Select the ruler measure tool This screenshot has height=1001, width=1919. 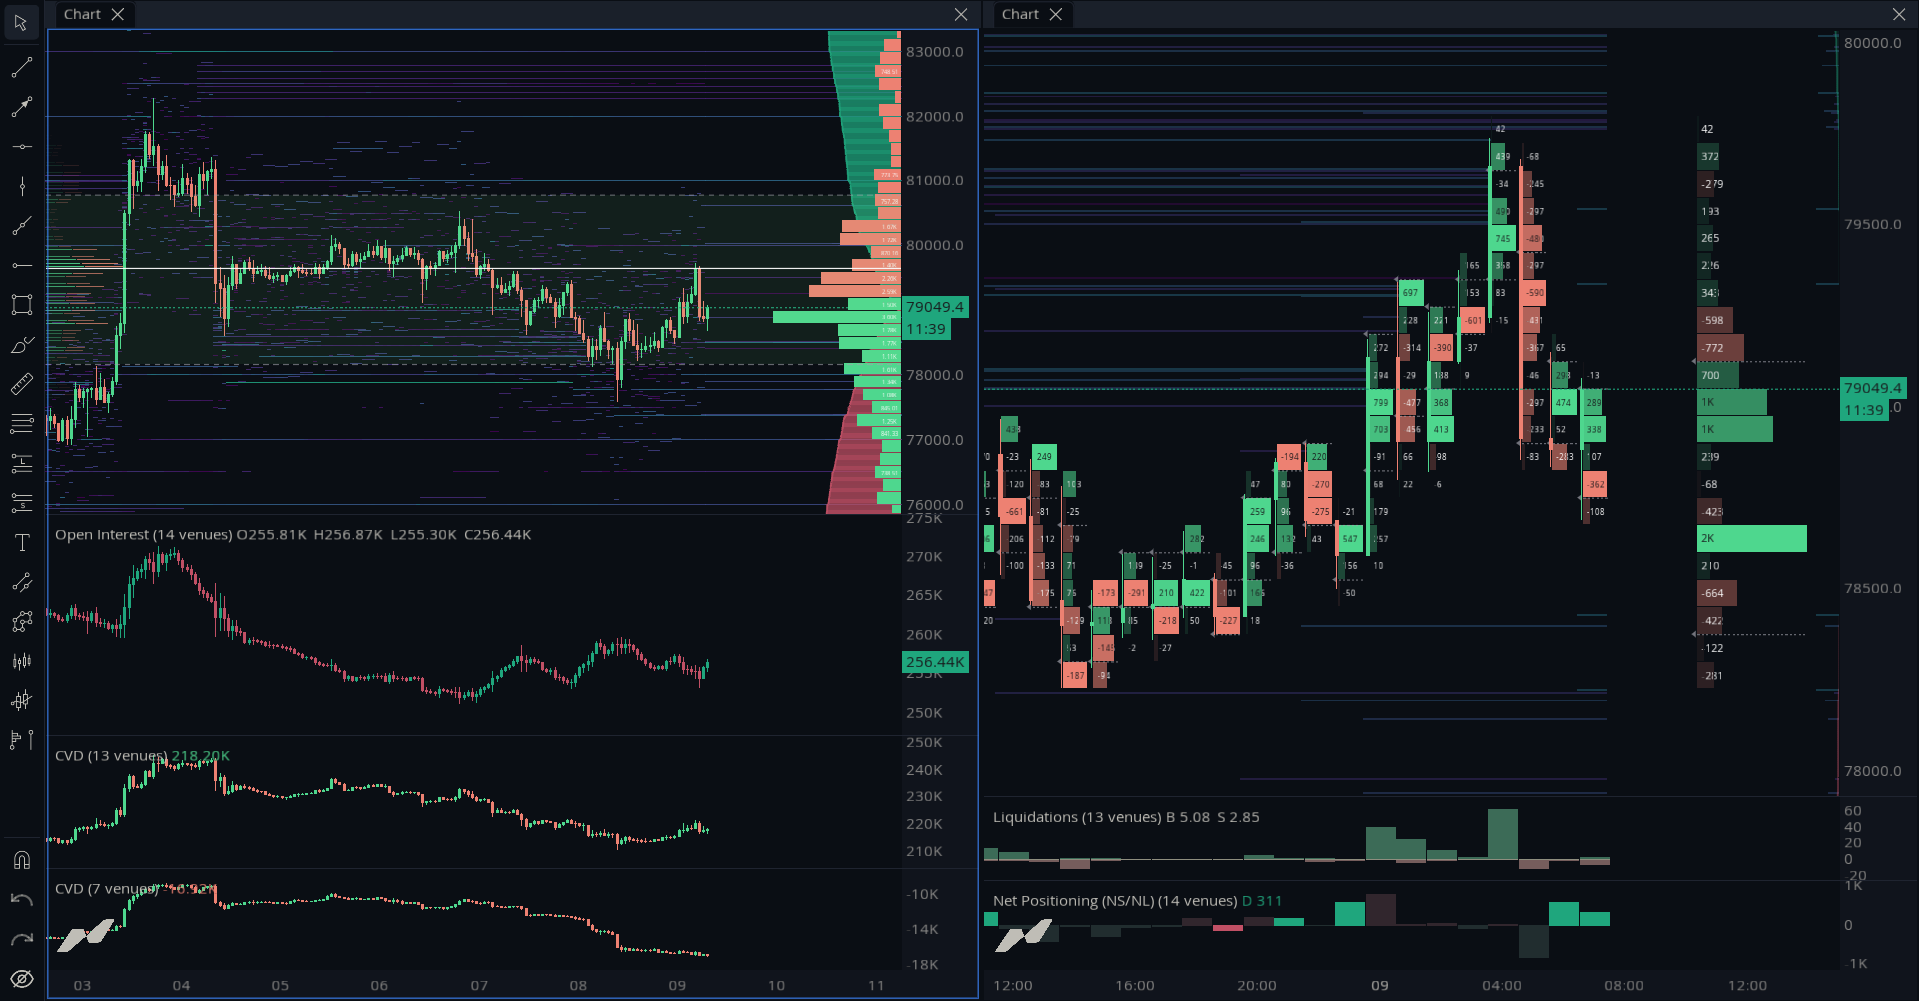click(x=21, y=384)
